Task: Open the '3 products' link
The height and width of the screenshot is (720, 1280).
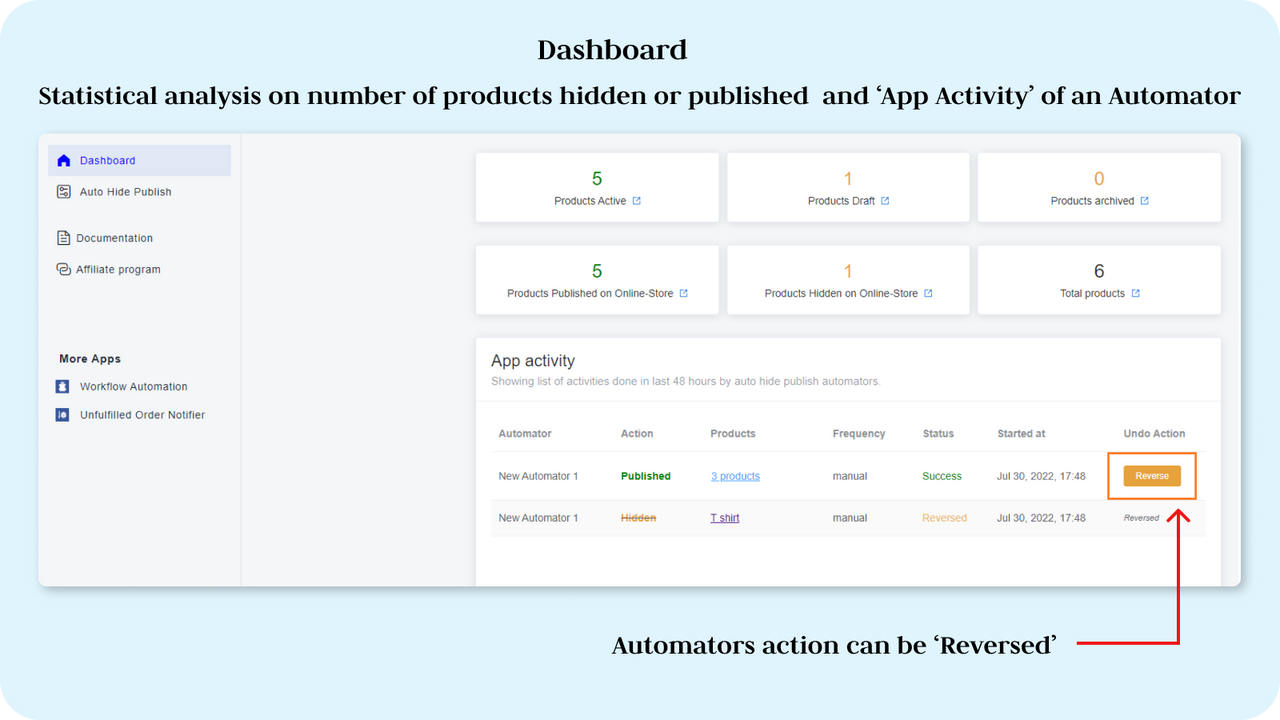Action: coord(735,476)
